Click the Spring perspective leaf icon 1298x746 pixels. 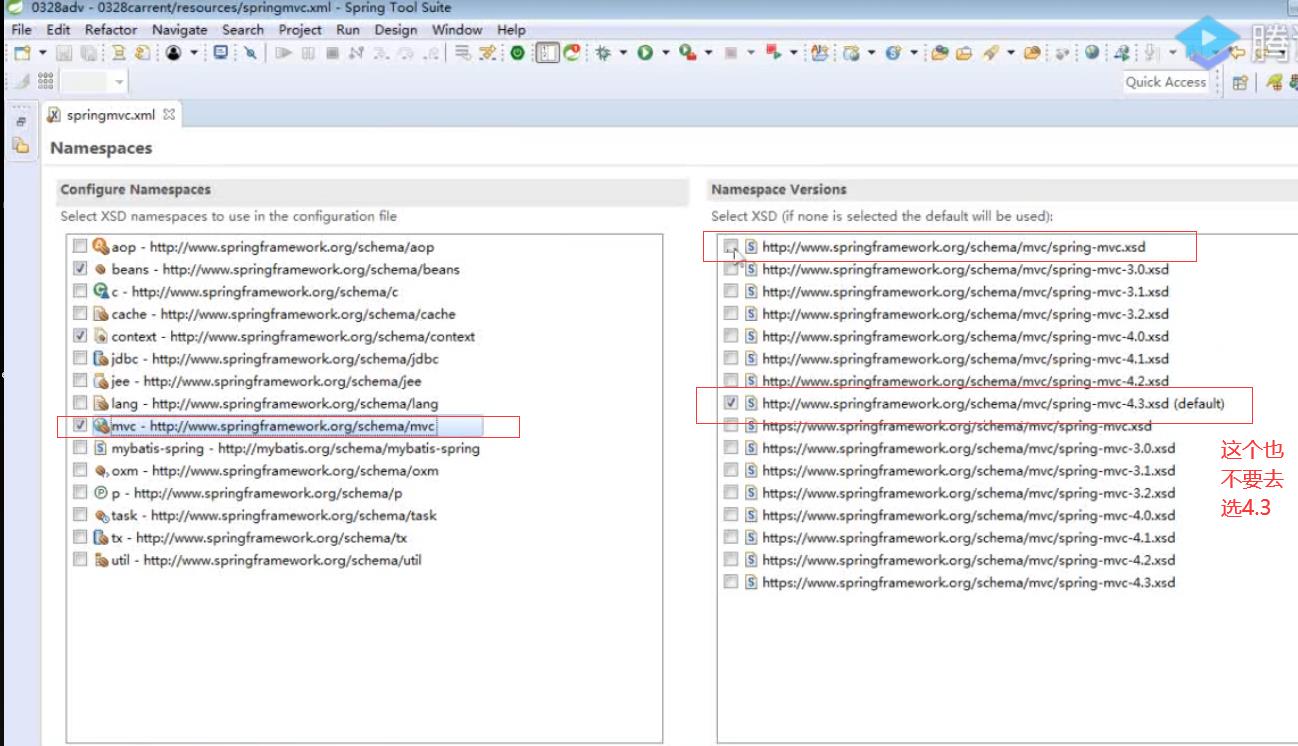[x=1275, y=83]
